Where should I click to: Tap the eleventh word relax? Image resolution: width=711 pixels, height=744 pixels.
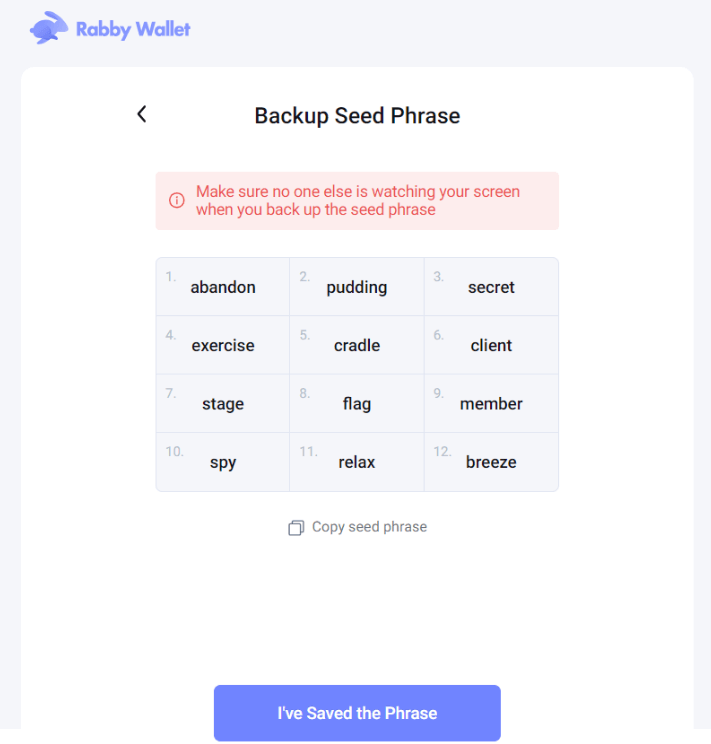tap(357, 462)
